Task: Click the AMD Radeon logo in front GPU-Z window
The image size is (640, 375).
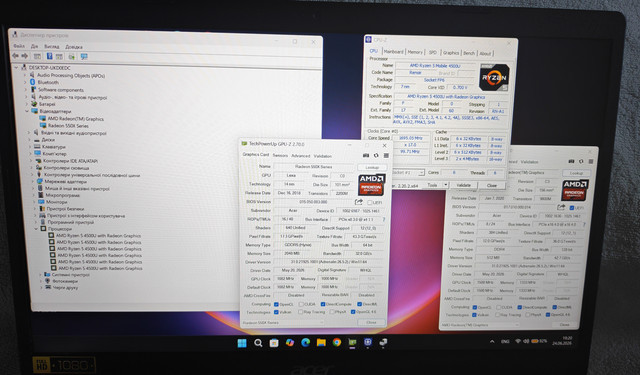Action: pos(371,185)
